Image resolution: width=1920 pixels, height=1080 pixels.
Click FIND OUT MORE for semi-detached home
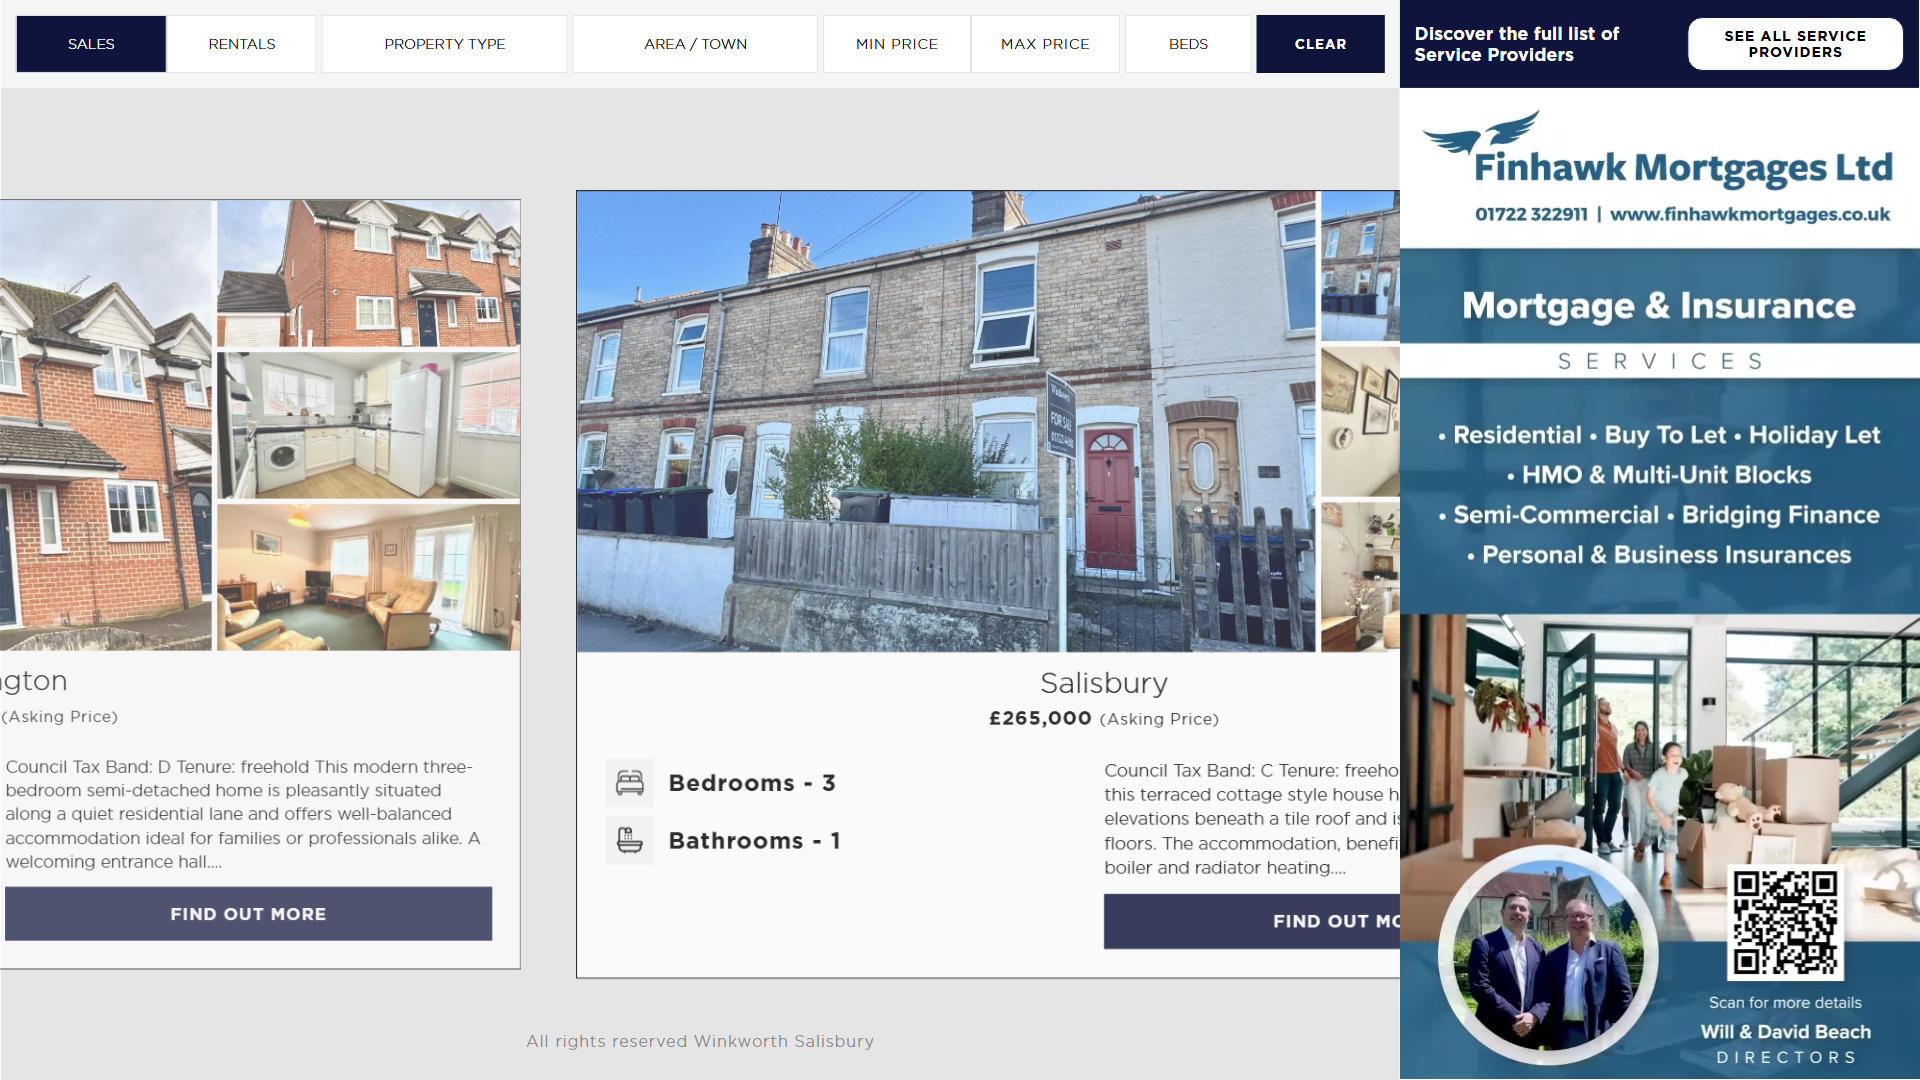pyautogui.click(x=248, y=914)
